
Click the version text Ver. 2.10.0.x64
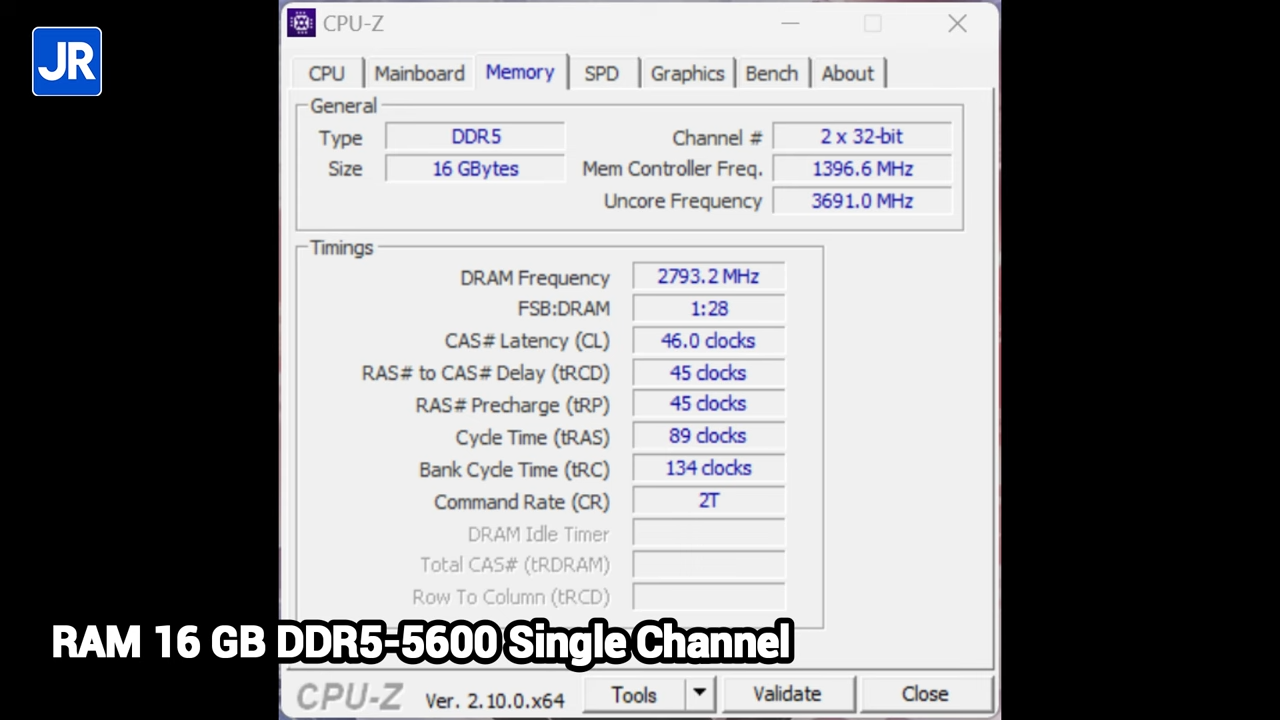(494, 700)
